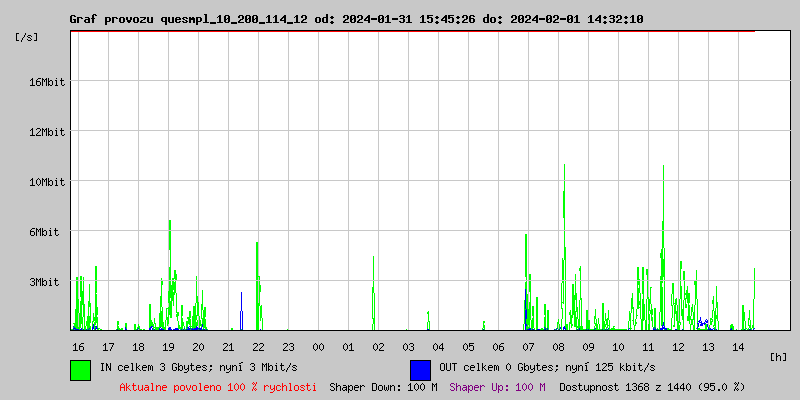
Task: Click the hour 19 marker on the time axis
Action: point(168,346)
